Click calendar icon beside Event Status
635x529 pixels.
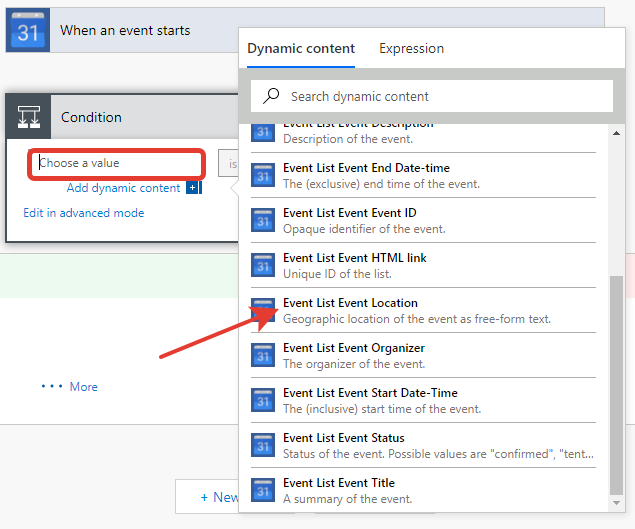coord(263,446)
